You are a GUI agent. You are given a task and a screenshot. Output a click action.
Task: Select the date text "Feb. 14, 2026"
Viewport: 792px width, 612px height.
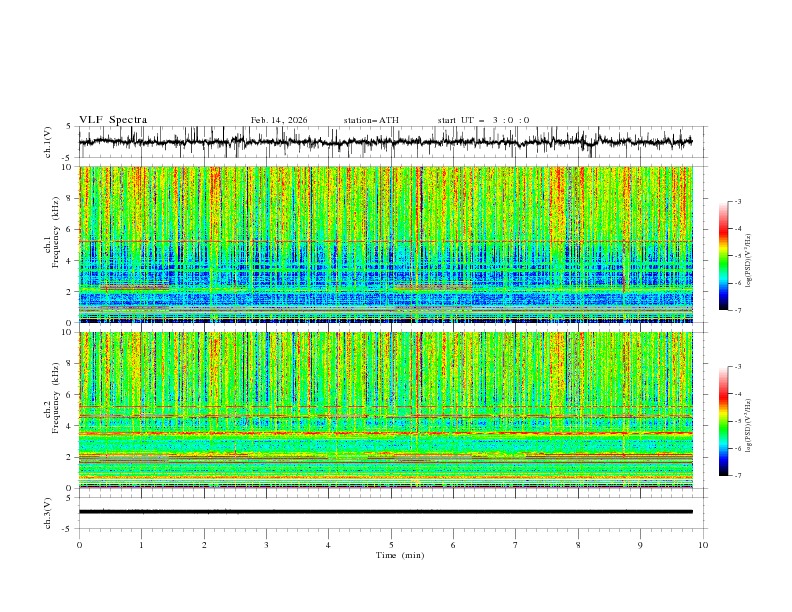[279, 120]
